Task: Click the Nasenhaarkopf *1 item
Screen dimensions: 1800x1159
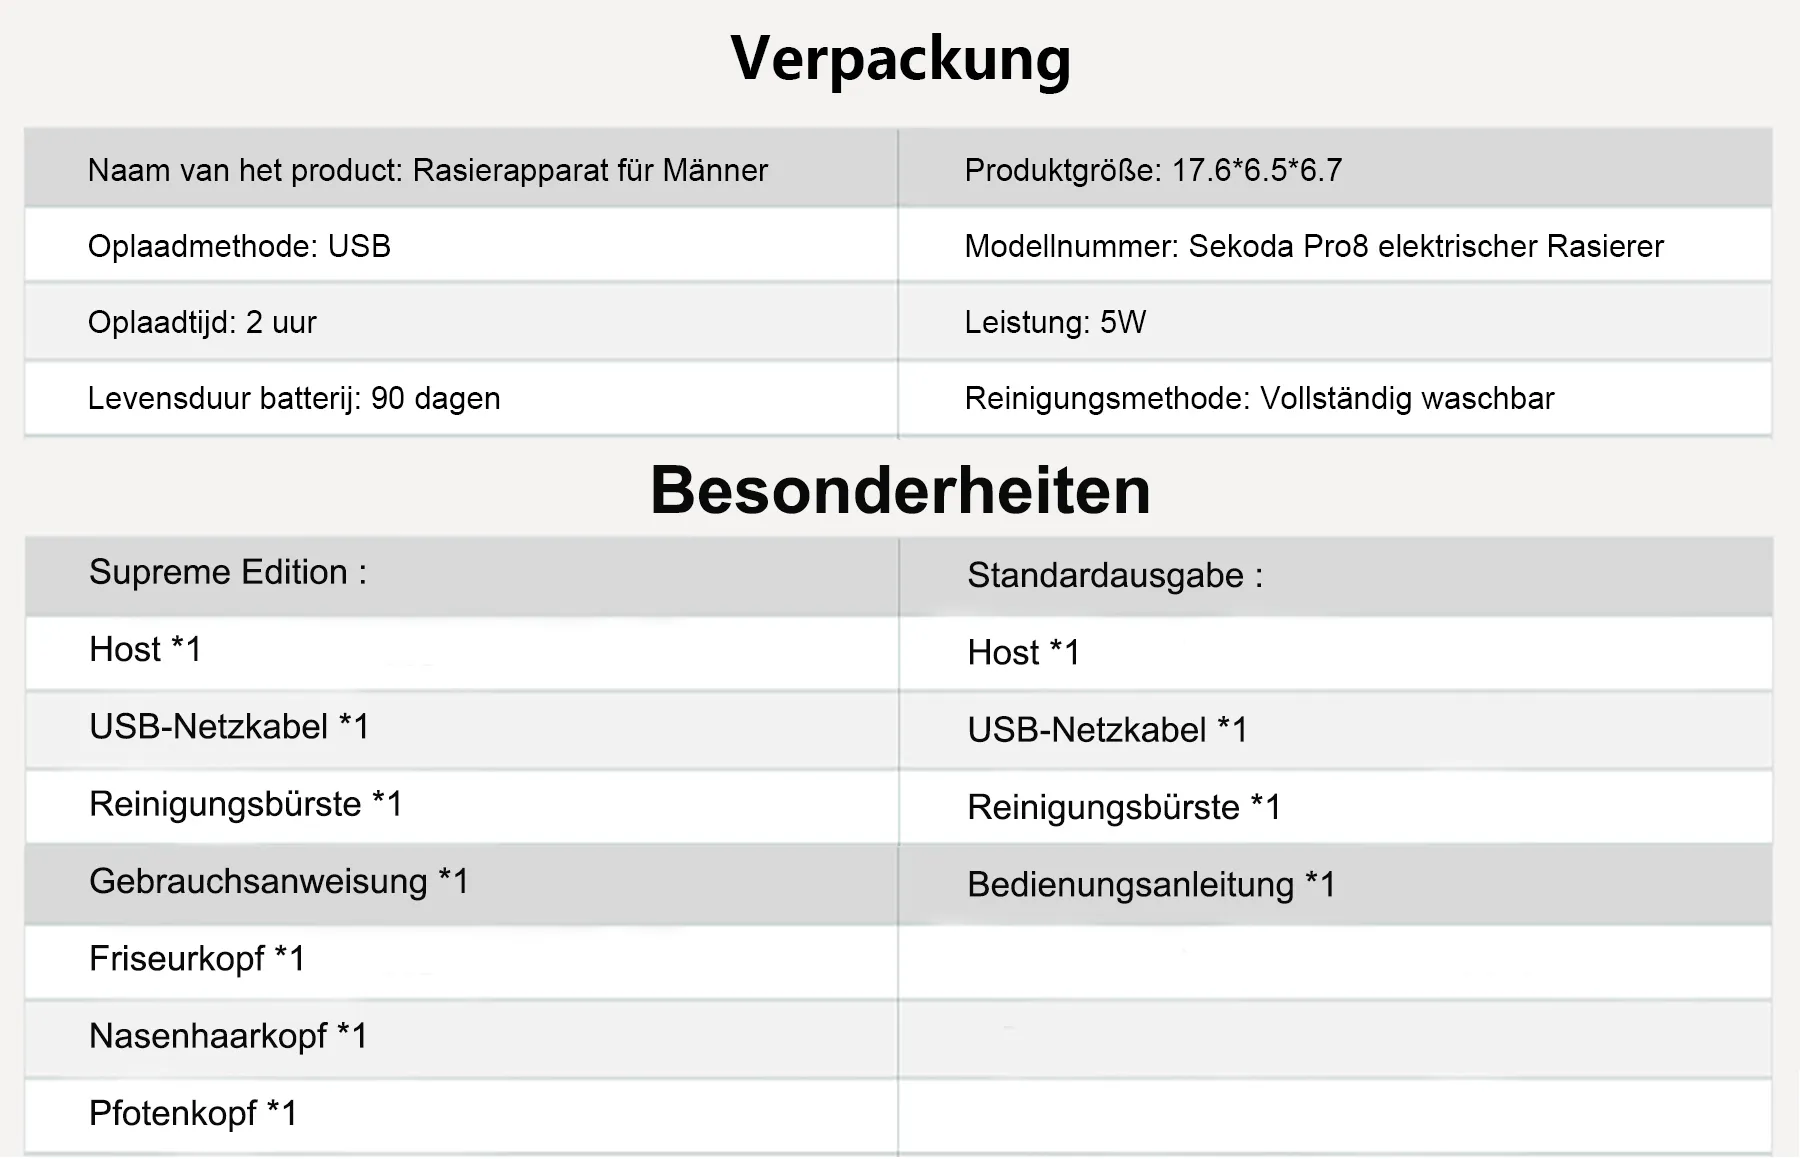Action: pos(228,1036)
